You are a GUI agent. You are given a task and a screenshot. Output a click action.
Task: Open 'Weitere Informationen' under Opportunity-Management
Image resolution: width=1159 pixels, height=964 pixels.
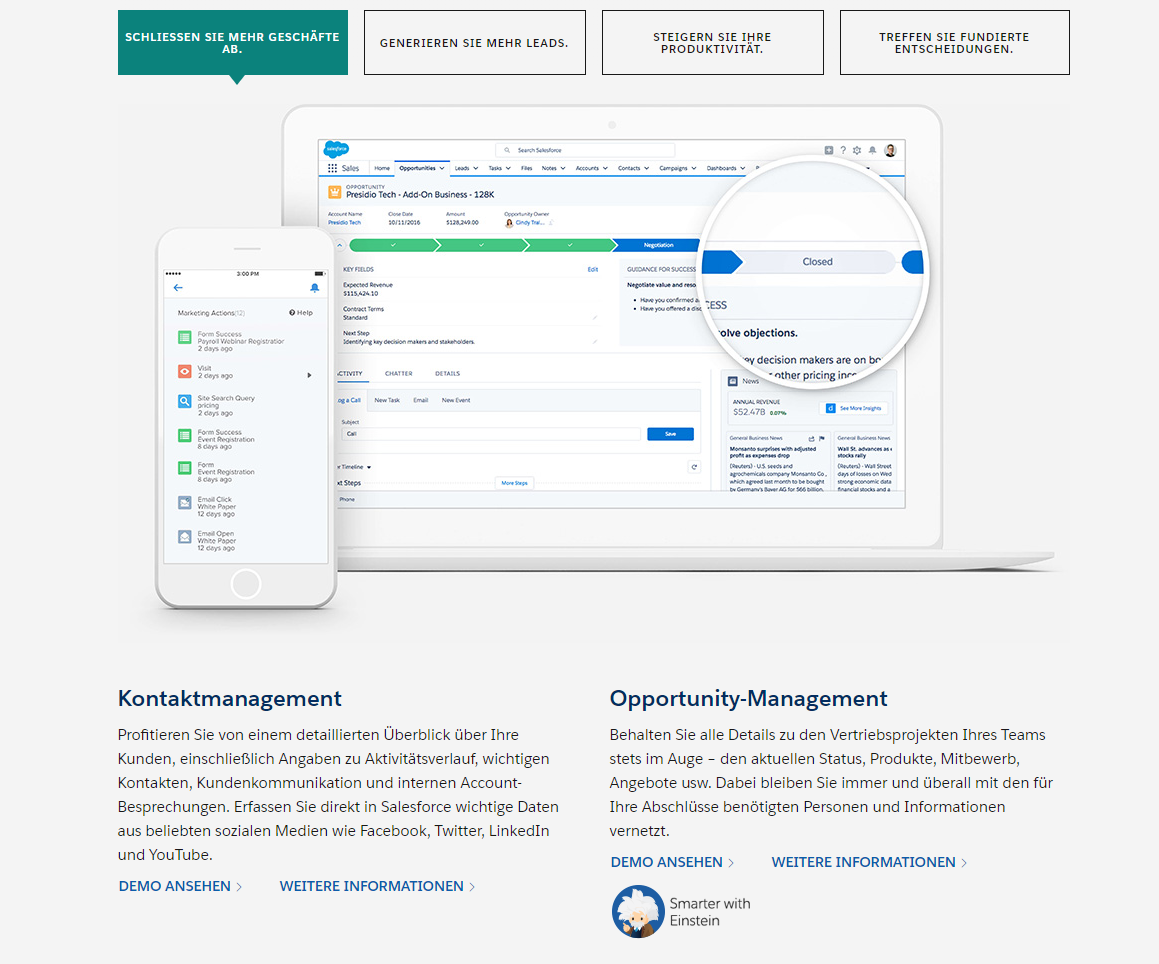point(869,862)
